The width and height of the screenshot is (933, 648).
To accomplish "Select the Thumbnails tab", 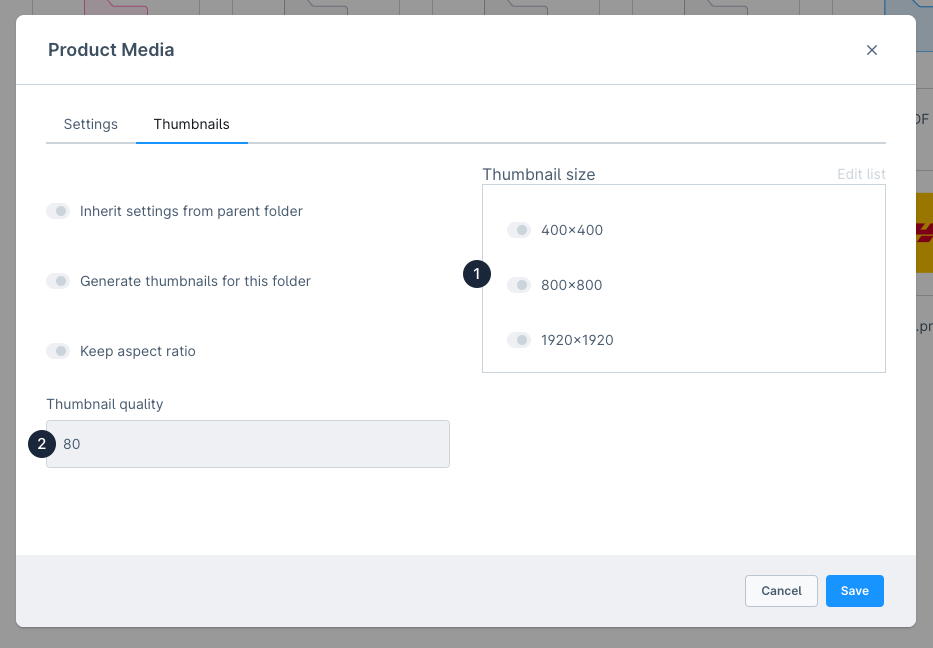I will pos(192,124).
